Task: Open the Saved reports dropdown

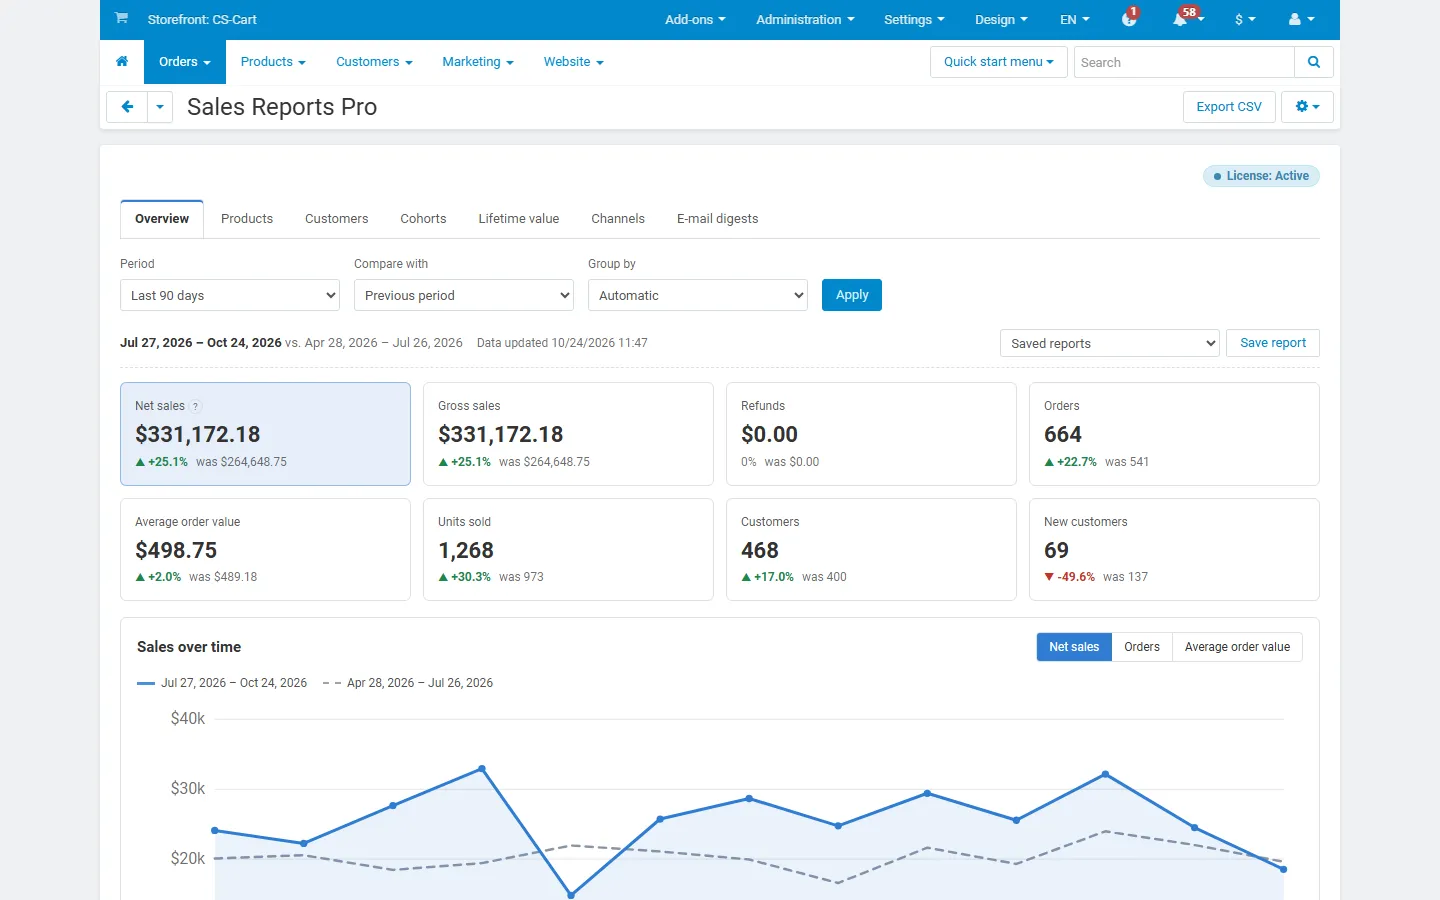Action: [x=1110, y=343]
